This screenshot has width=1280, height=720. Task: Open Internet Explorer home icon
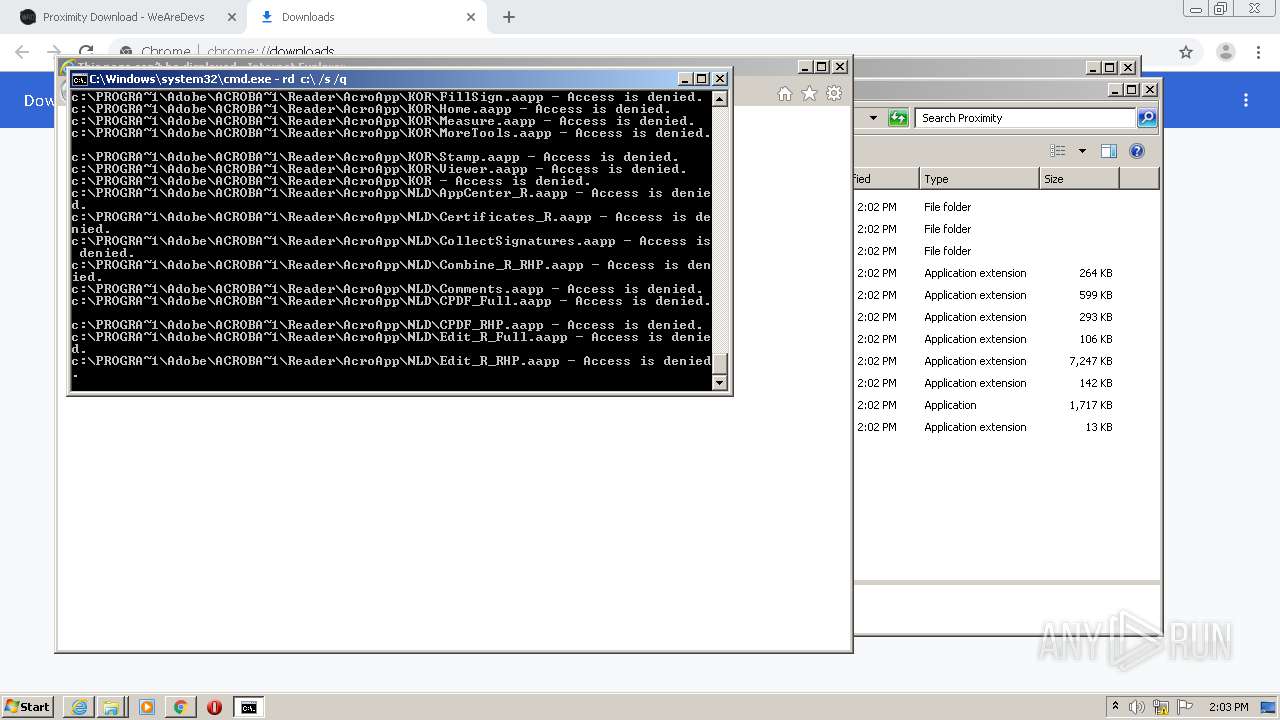(x=785, y=94)
